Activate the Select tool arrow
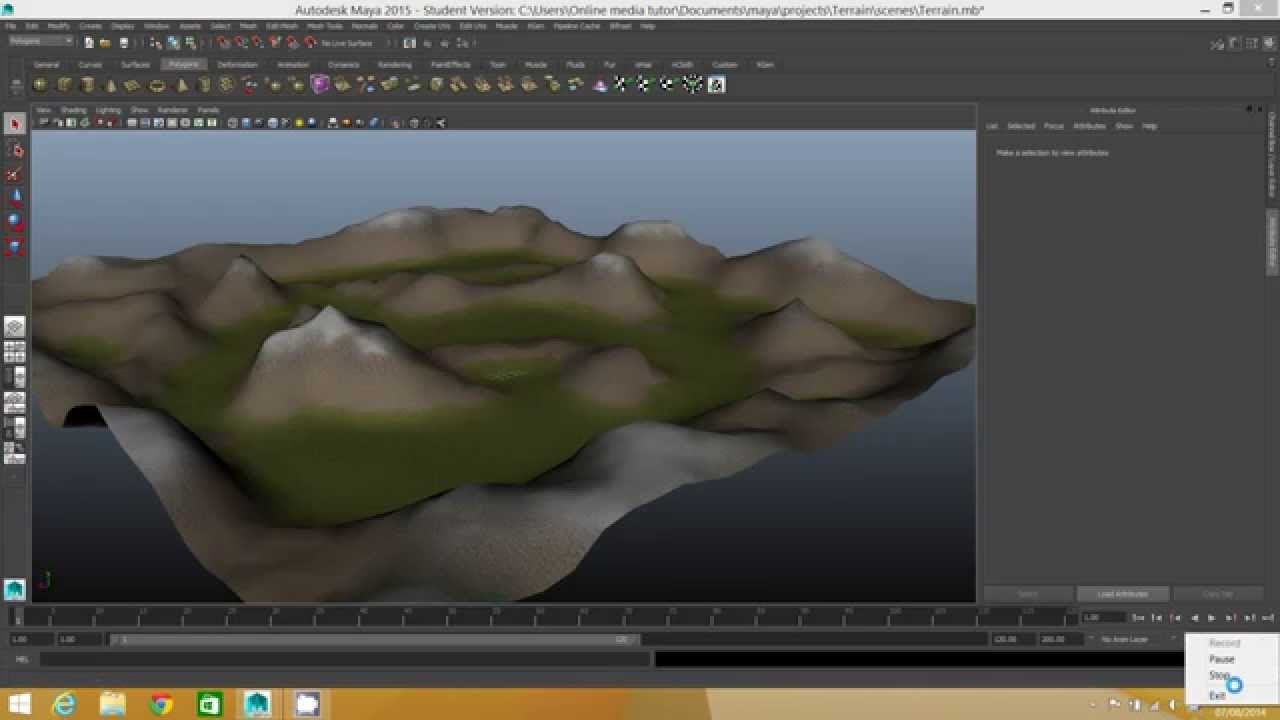This screenshot has height=720, width=1280. pyautogui.click(x=14, y=124)
